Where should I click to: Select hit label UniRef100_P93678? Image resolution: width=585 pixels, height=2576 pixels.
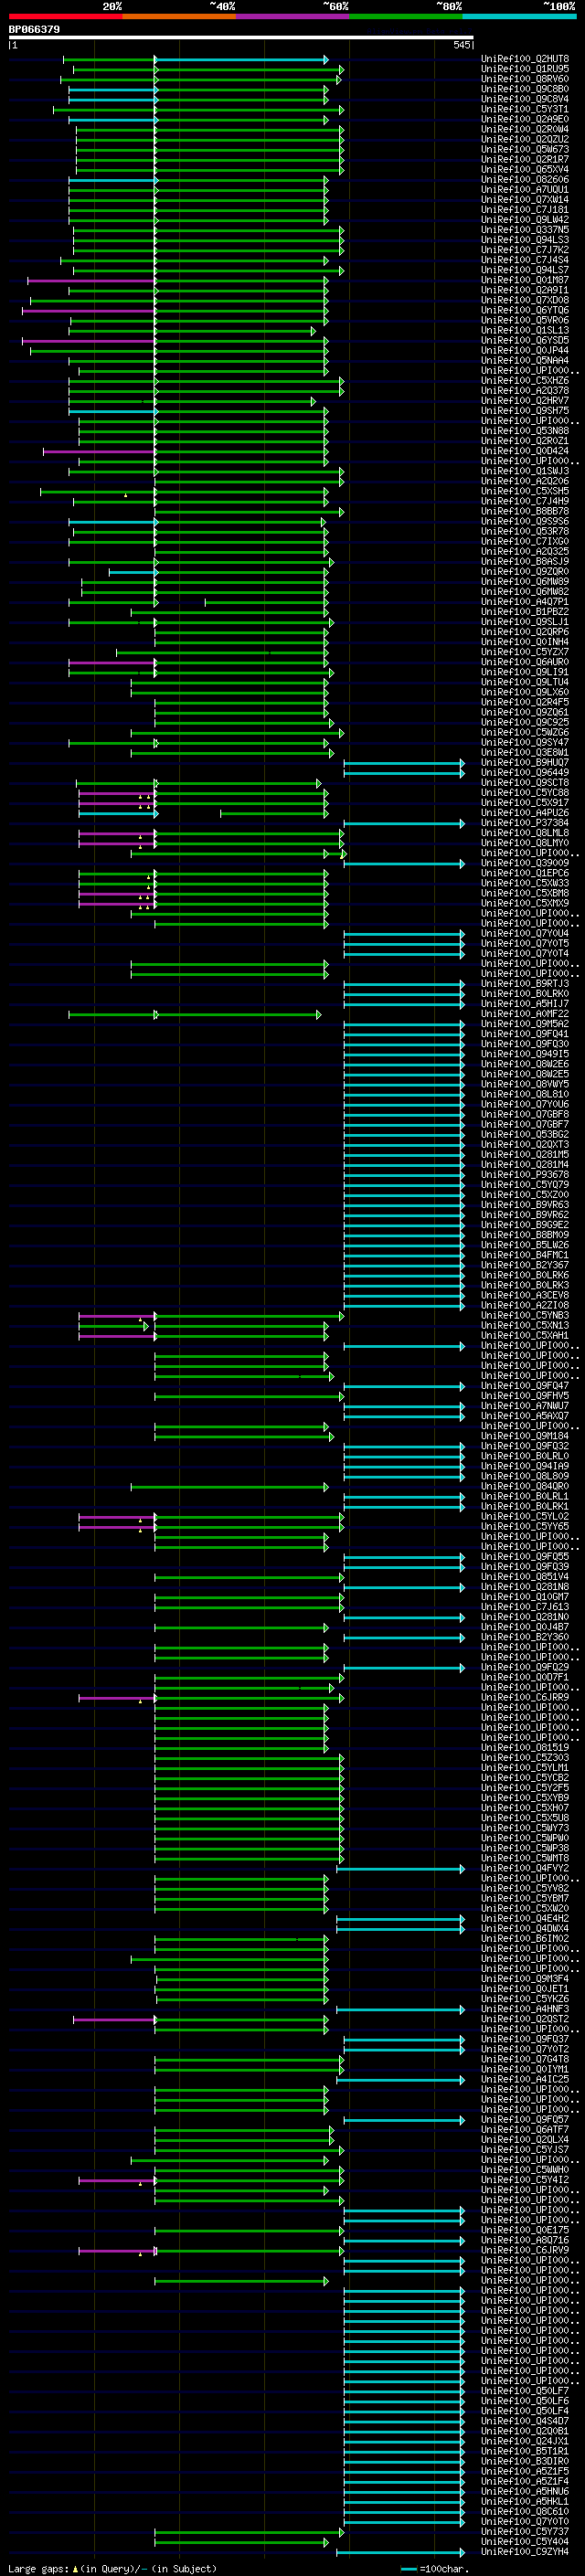525,1176
